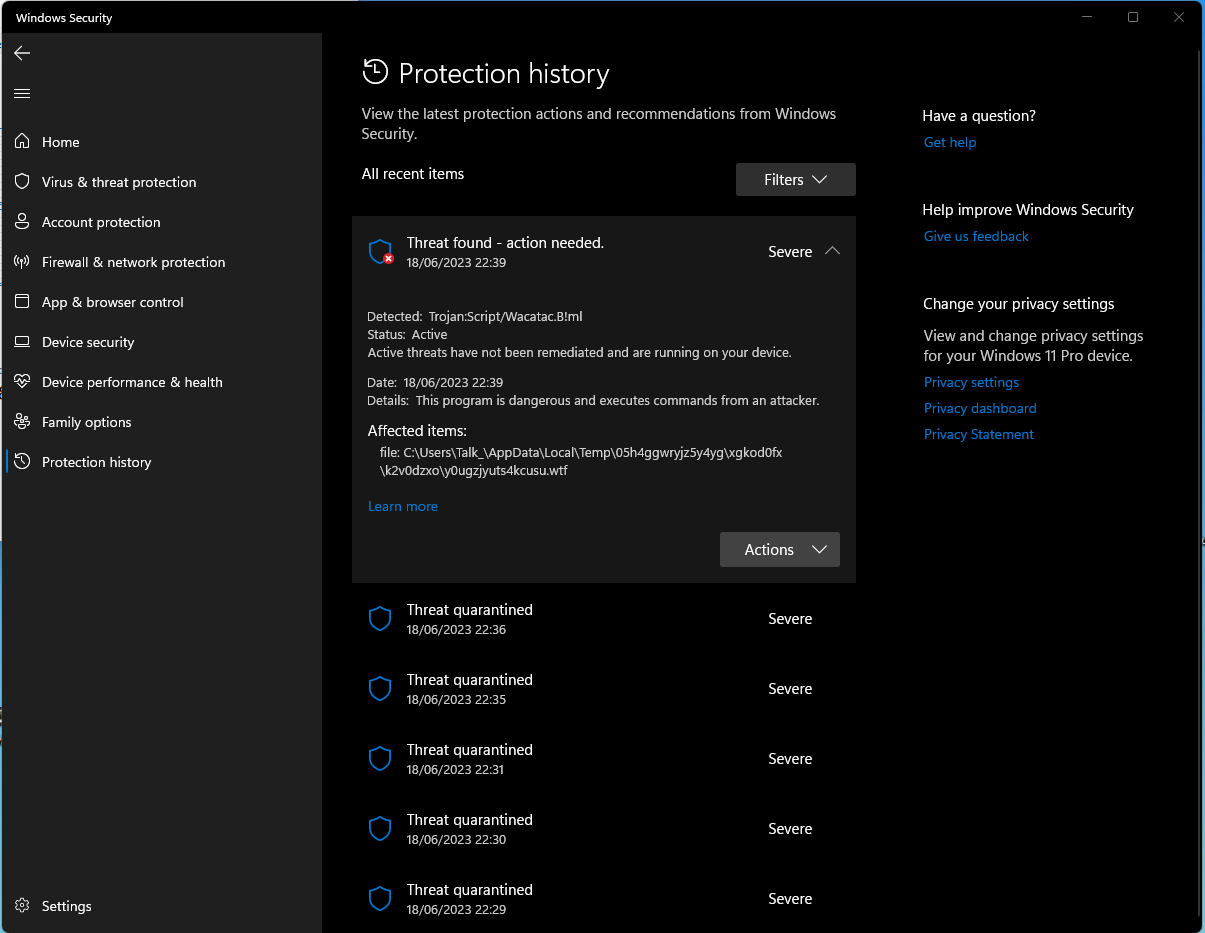Click the Account protection person icon

[x=22, y=222]
